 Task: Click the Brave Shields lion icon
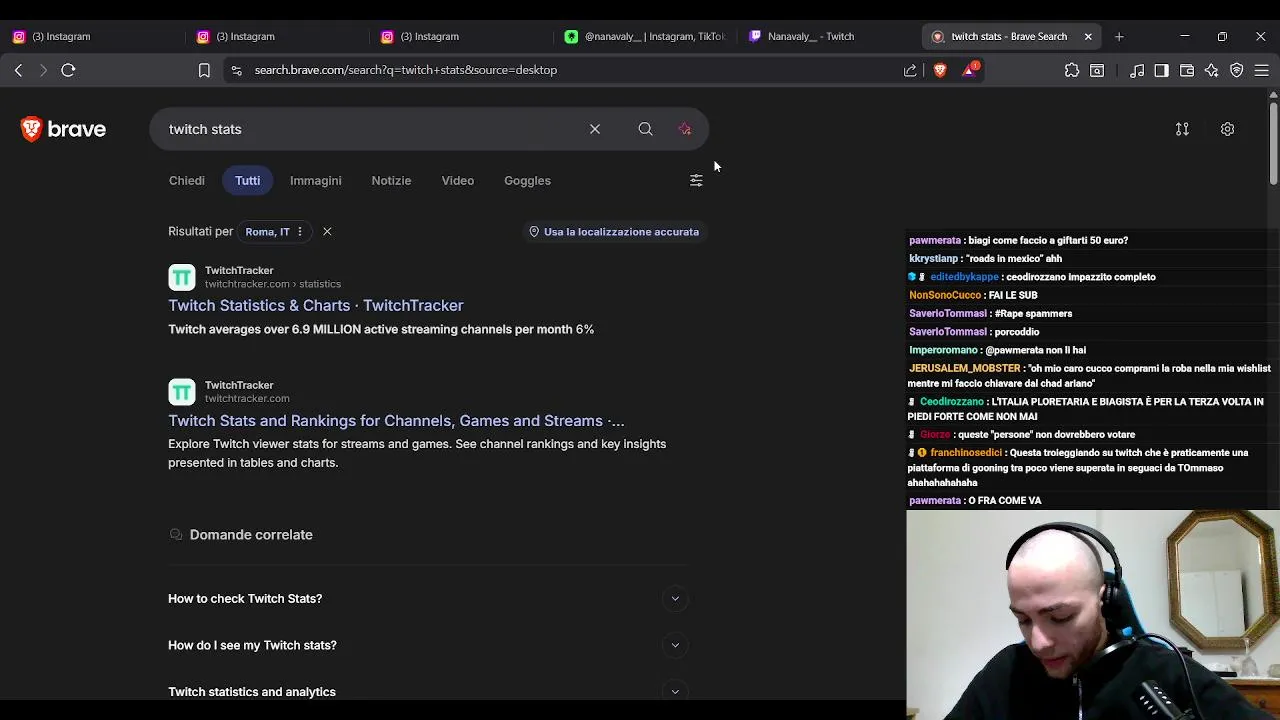pyautogui.click(x=940, y=70)
